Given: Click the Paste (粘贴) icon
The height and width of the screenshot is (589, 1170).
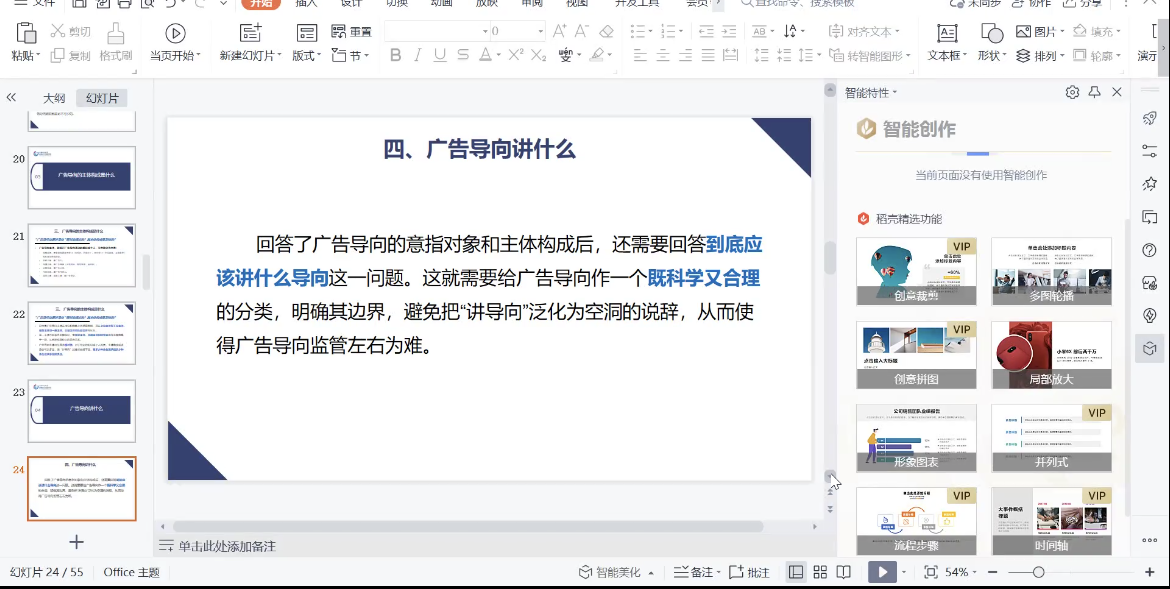Looking at the screenshot, I should pyautogui.click(x=26, y=34).
